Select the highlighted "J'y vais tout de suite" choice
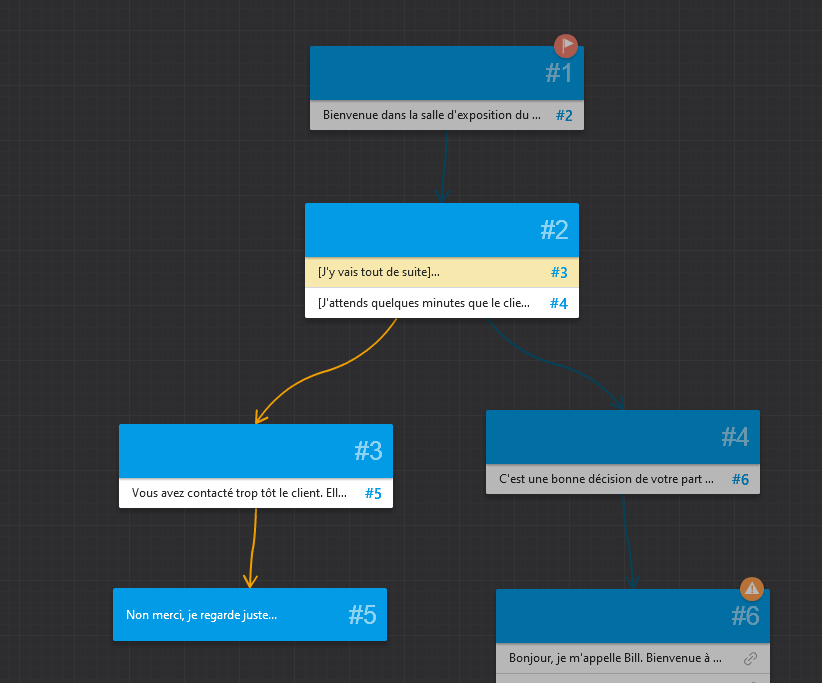 point(425,272)
